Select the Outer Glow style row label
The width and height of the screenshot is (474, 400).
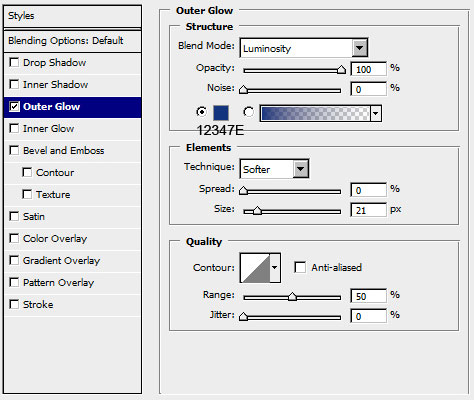pyautogui.click(x=52, y=107)
